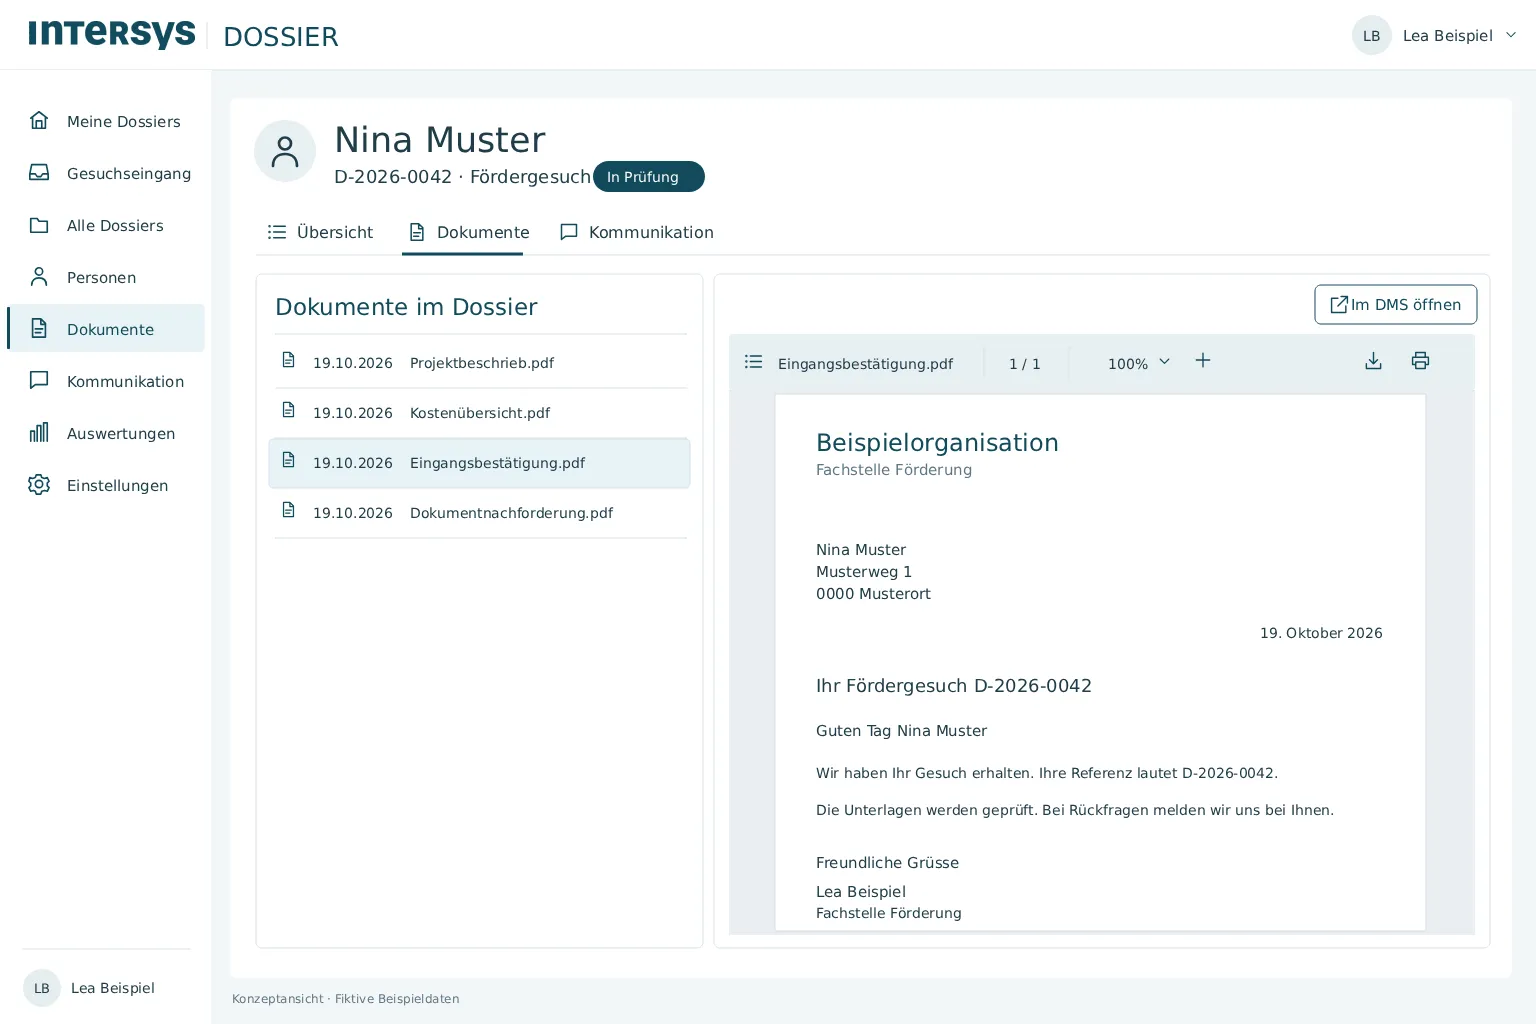This screenshot has width=1536, height=1024.
Task: Open Meine Dossiers home icon
Action: point(39,121)
